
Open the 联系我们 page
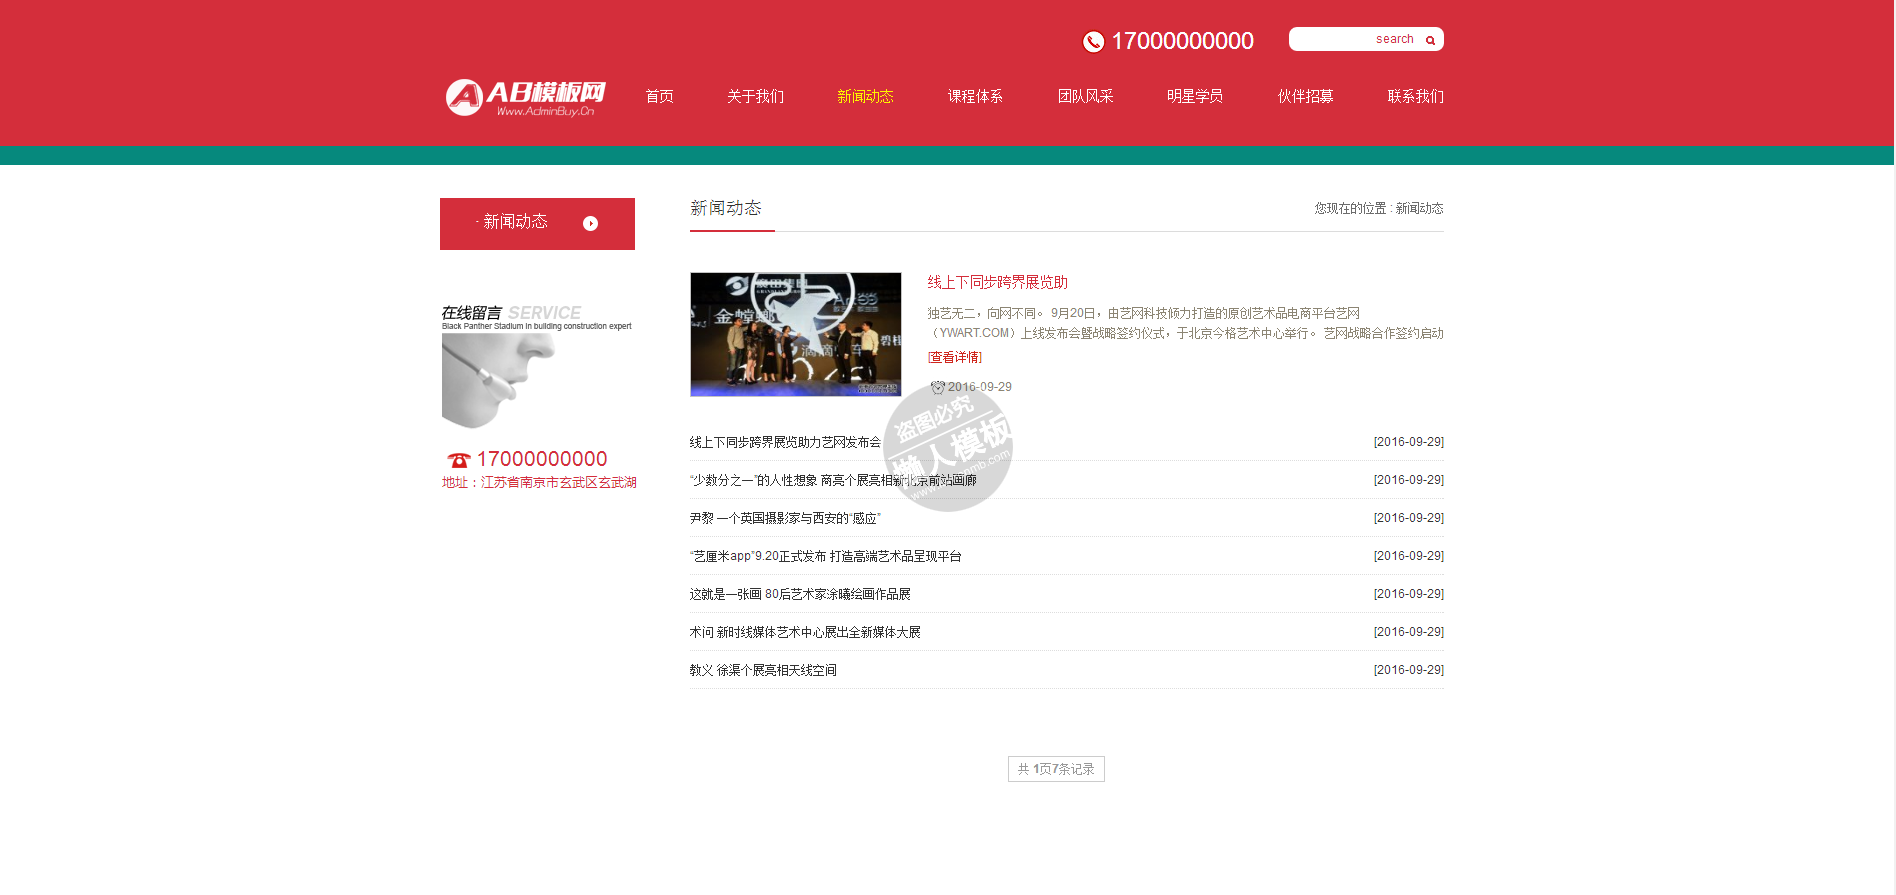tap(1415, 96)
